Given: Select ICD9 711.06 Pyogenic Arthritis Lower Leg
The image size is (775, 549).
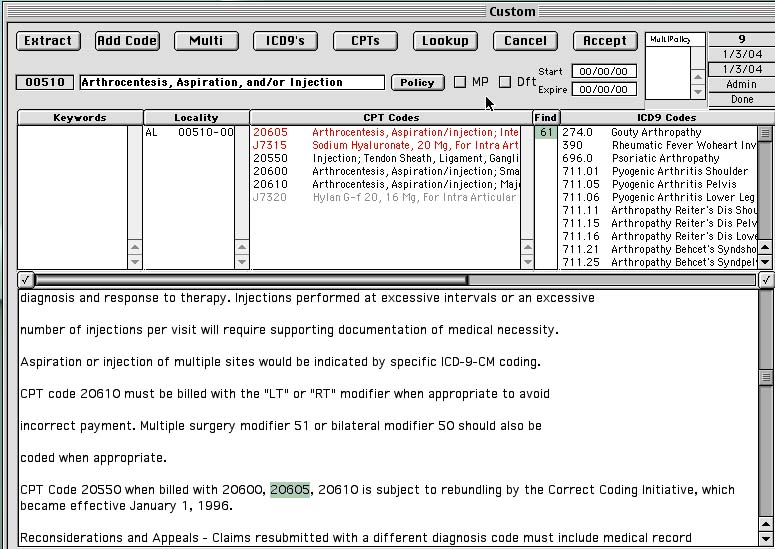Looking at the screenshot, I should coord(659,198).
